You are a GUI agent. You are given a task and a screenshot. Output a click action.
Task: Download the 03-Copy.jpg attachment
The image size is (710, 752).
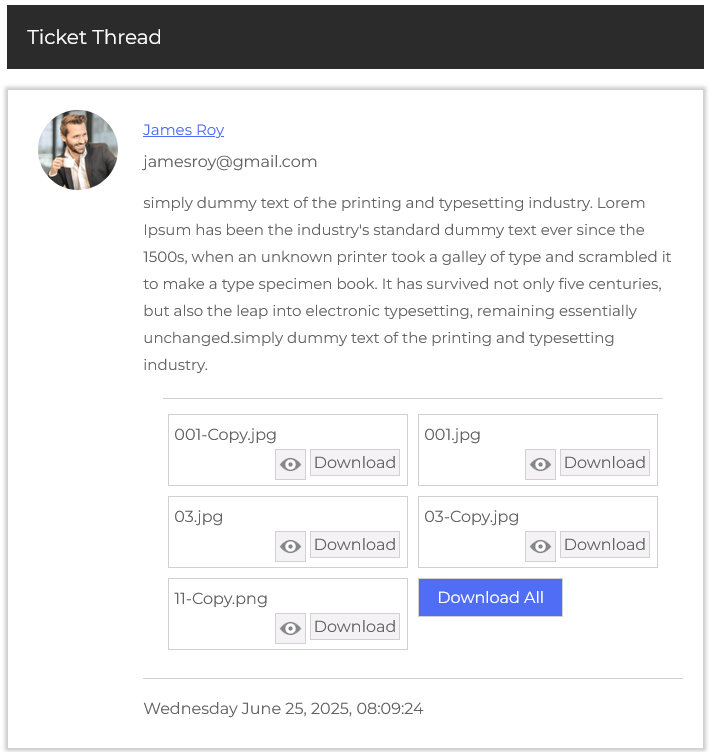pyautogui.click(x=604, y=545)
